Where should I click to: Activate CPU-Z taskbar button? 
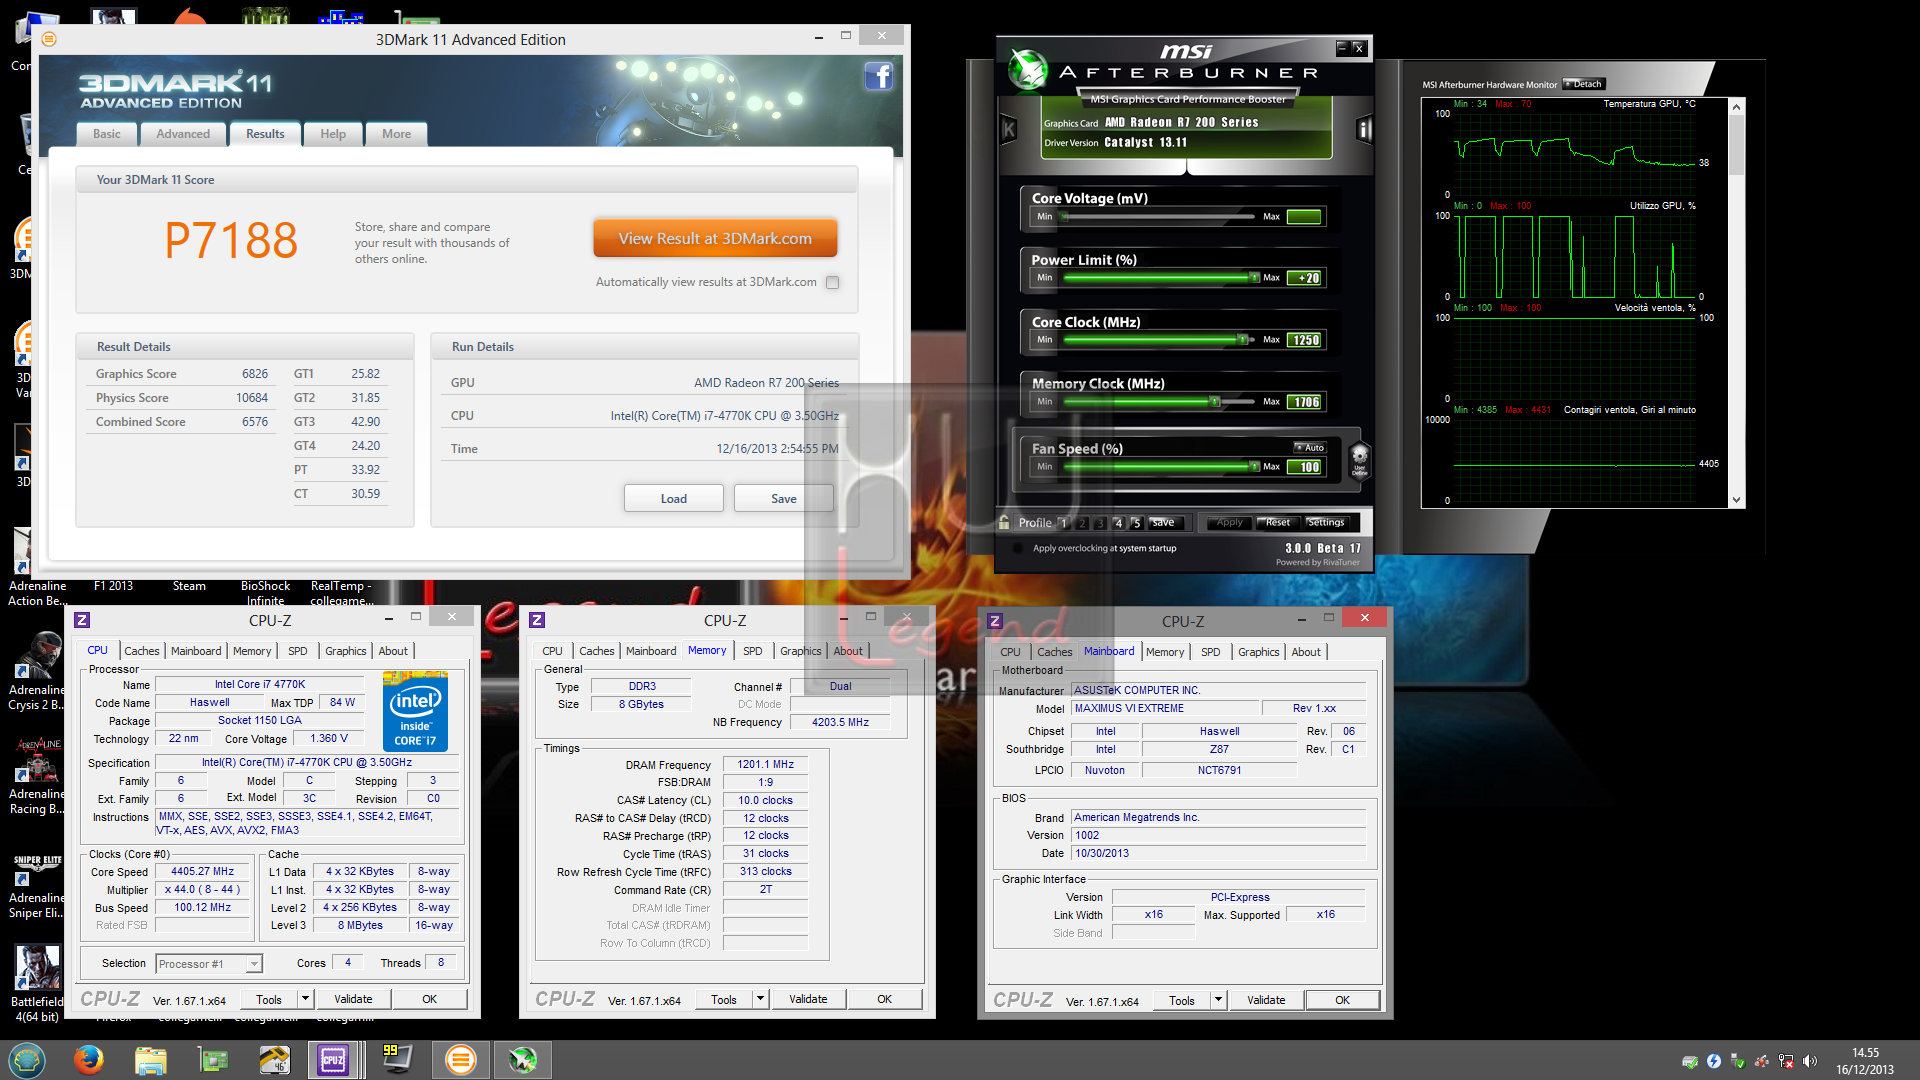click(333, 1059)
